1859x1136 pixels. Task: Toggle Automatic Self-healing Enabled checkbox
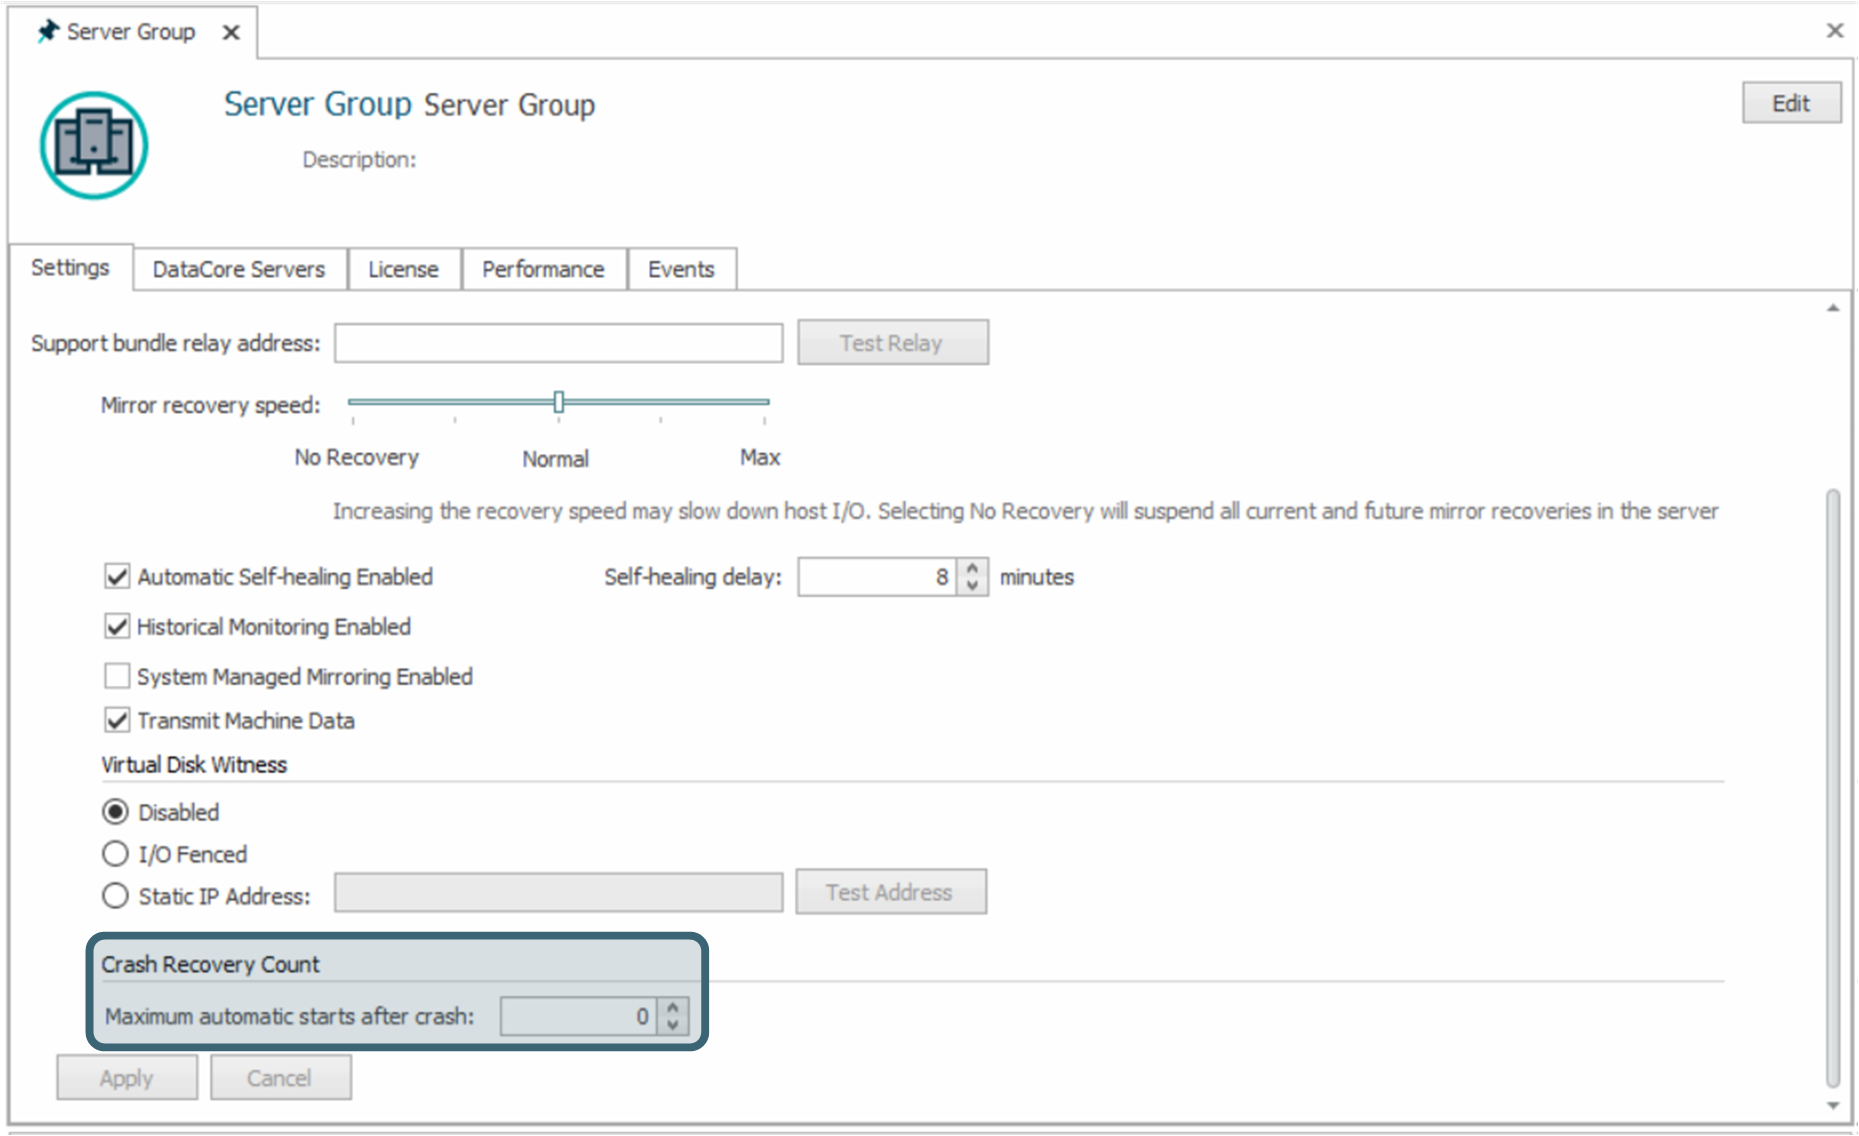pyautogui.click(x=117, y=577)
